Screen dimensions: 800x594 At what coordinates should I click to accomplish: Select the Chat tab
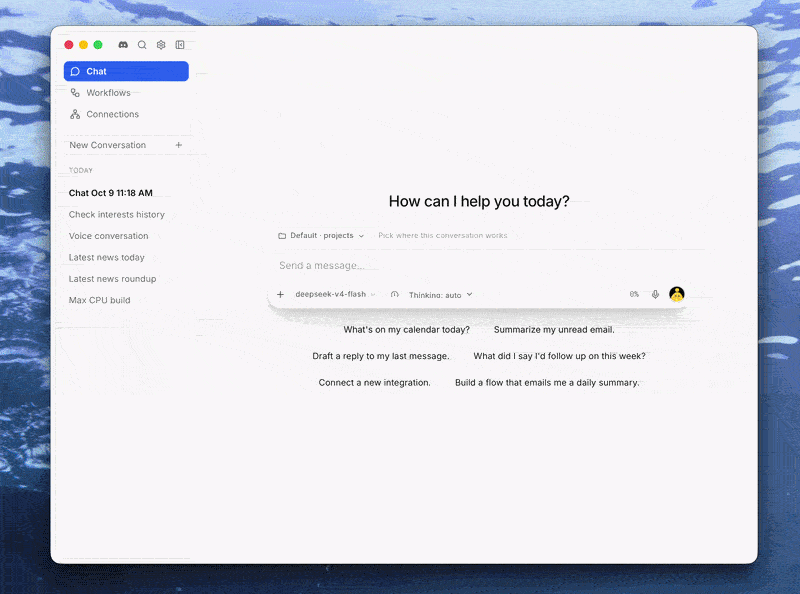tap(126, 71)
